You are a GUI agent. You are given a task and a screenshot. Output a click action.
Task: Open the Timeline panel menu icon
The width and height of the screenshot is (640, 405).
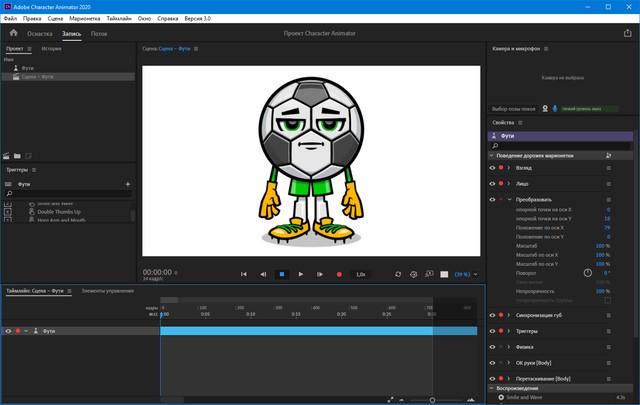click(69, 291)
